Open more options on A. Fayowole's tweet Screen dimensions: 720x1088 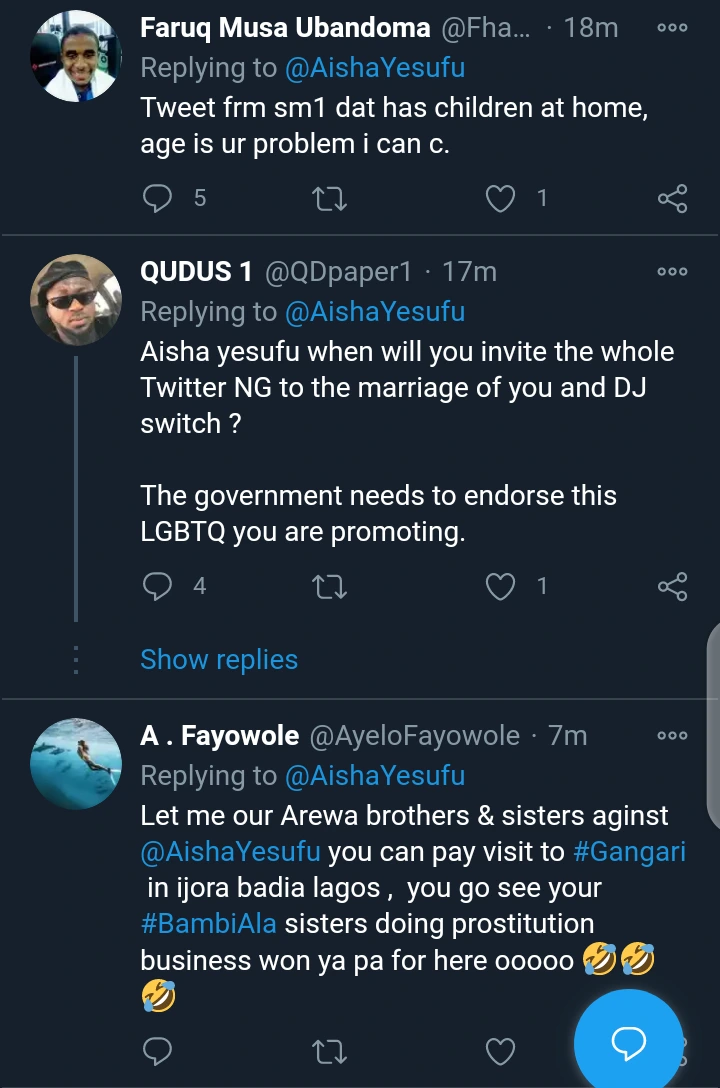click(x=672, y=736)
